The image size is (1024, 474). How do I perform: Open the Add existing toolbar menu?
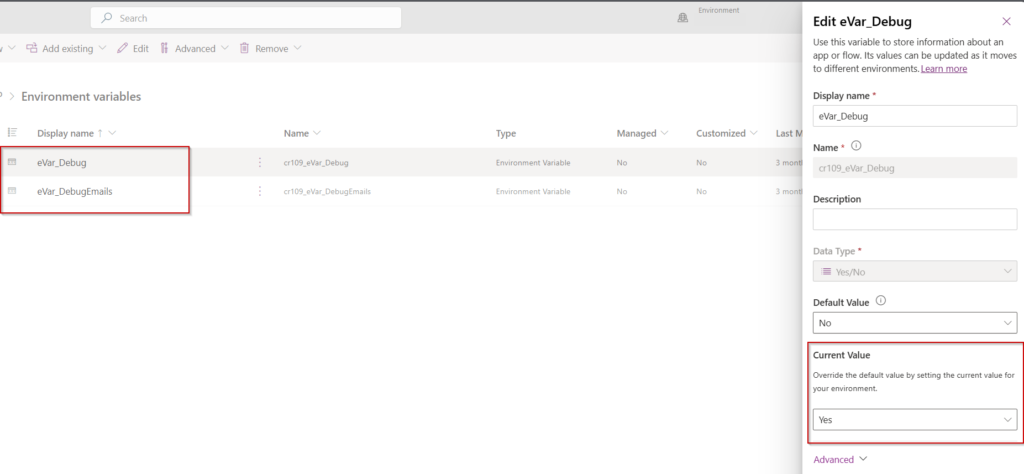point(66,48)
